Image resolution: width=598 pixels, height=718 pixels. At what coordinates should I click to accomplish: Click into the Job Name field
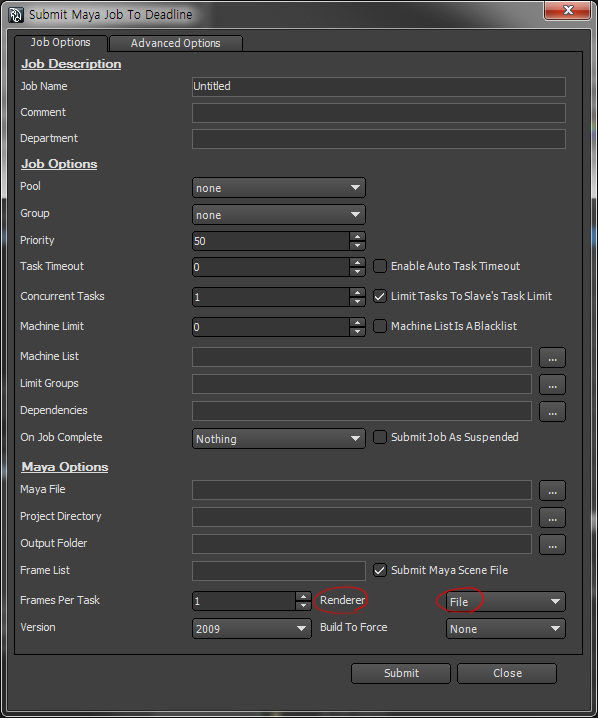379,87
